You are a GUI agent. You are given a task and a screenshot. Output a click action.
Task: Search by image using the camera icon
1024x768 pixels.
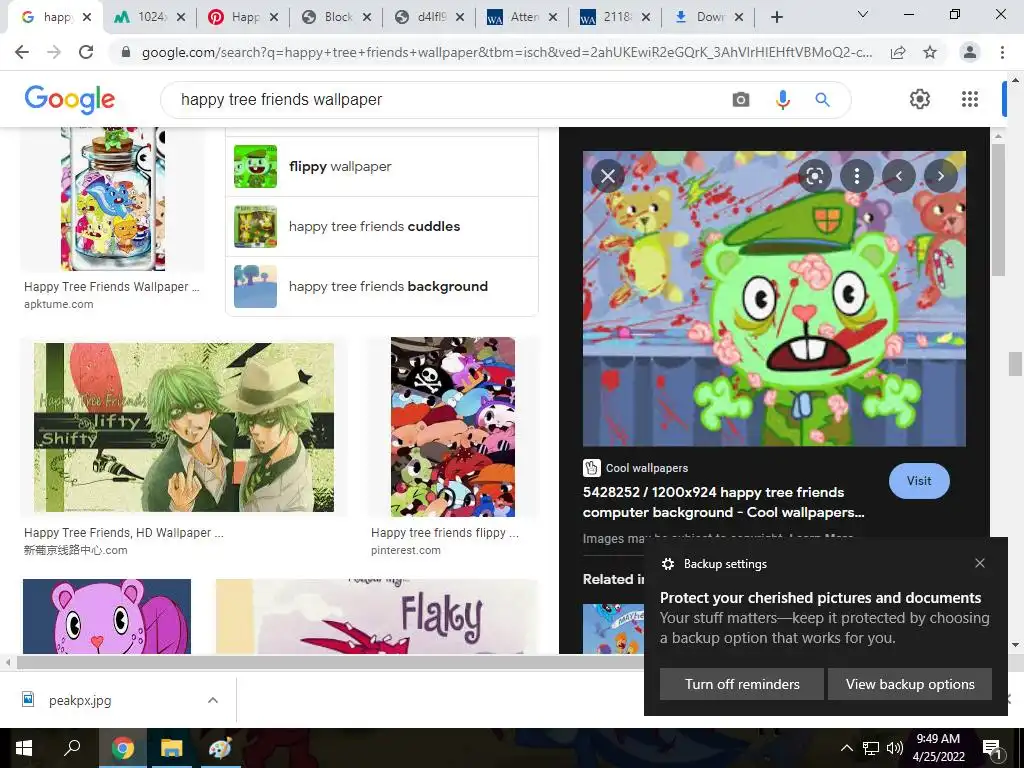coord(741,99)
